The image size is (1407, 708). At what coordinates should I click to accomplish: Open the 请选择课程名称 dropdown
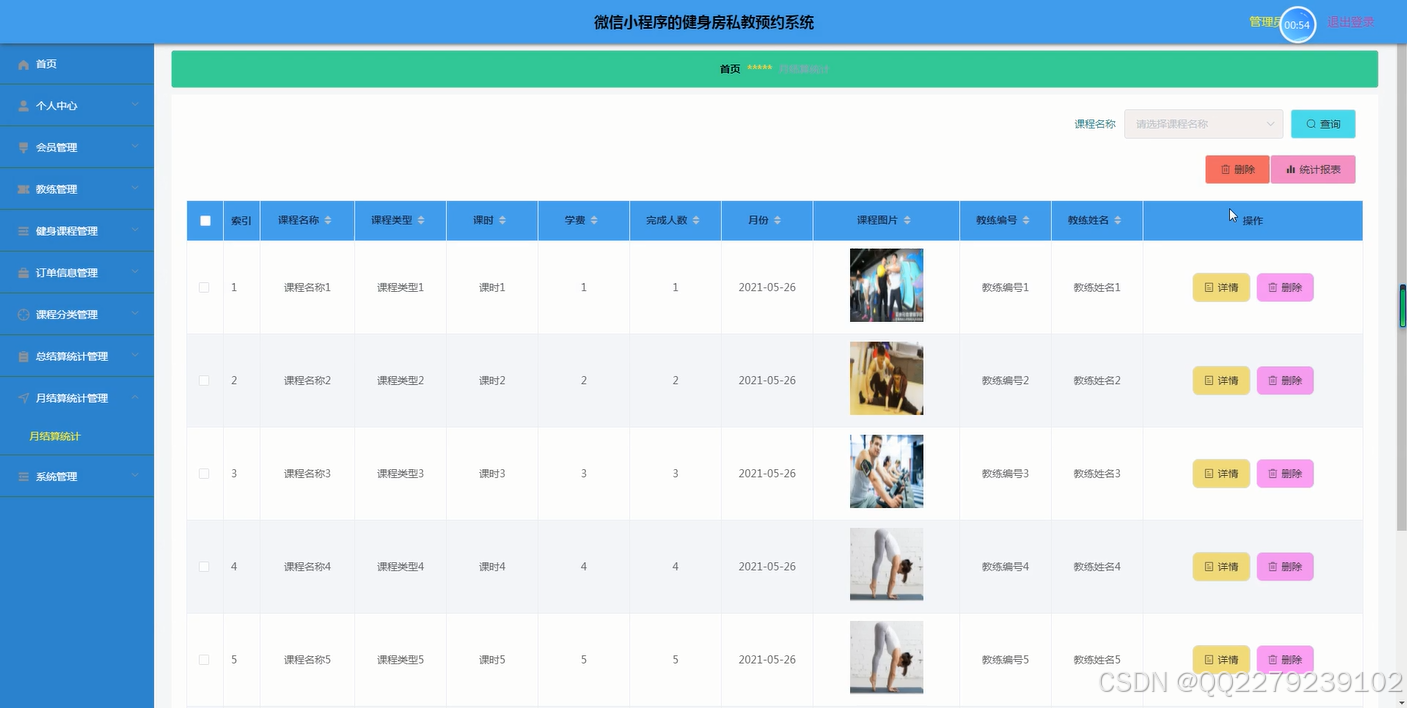click(1203, 123)
